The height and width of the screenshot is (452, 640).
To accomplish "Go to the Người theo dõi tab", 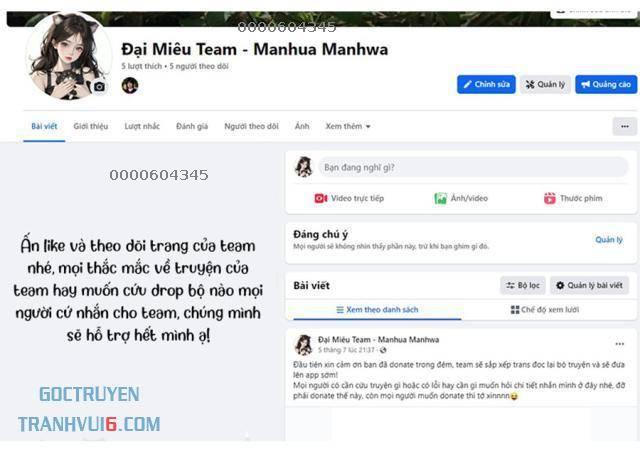I will tap(251, 126).
